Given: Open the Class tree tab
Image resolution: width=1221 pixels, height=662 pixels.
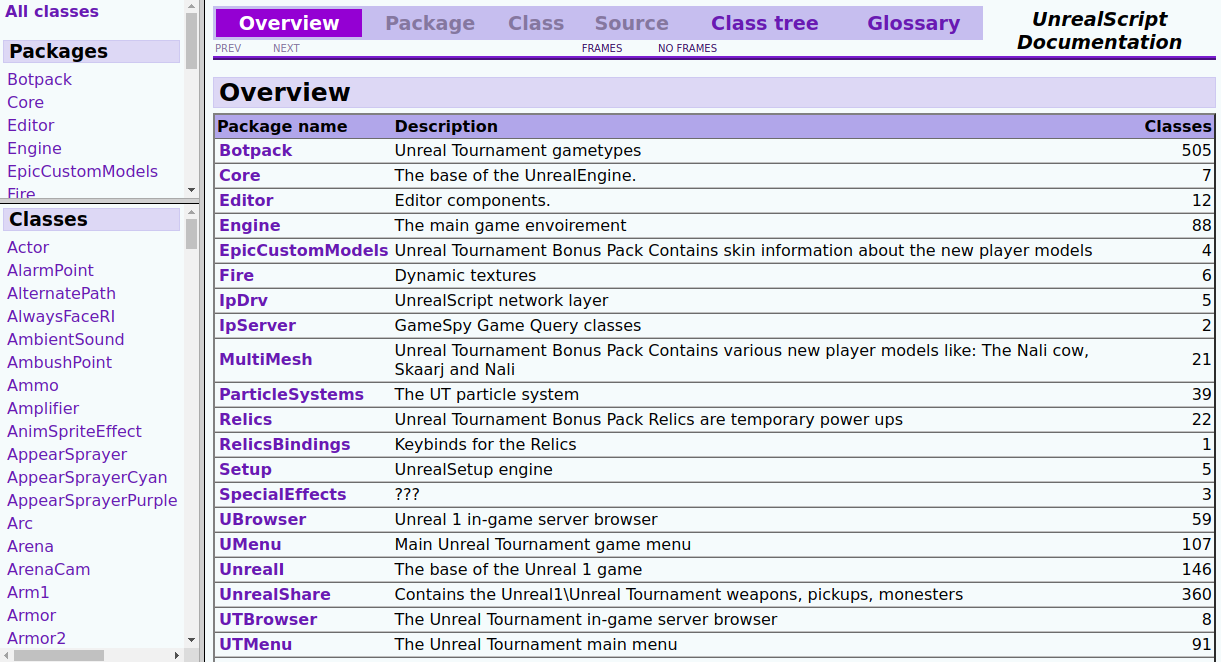Looking at the screenshot, I should tap(764, 23).
